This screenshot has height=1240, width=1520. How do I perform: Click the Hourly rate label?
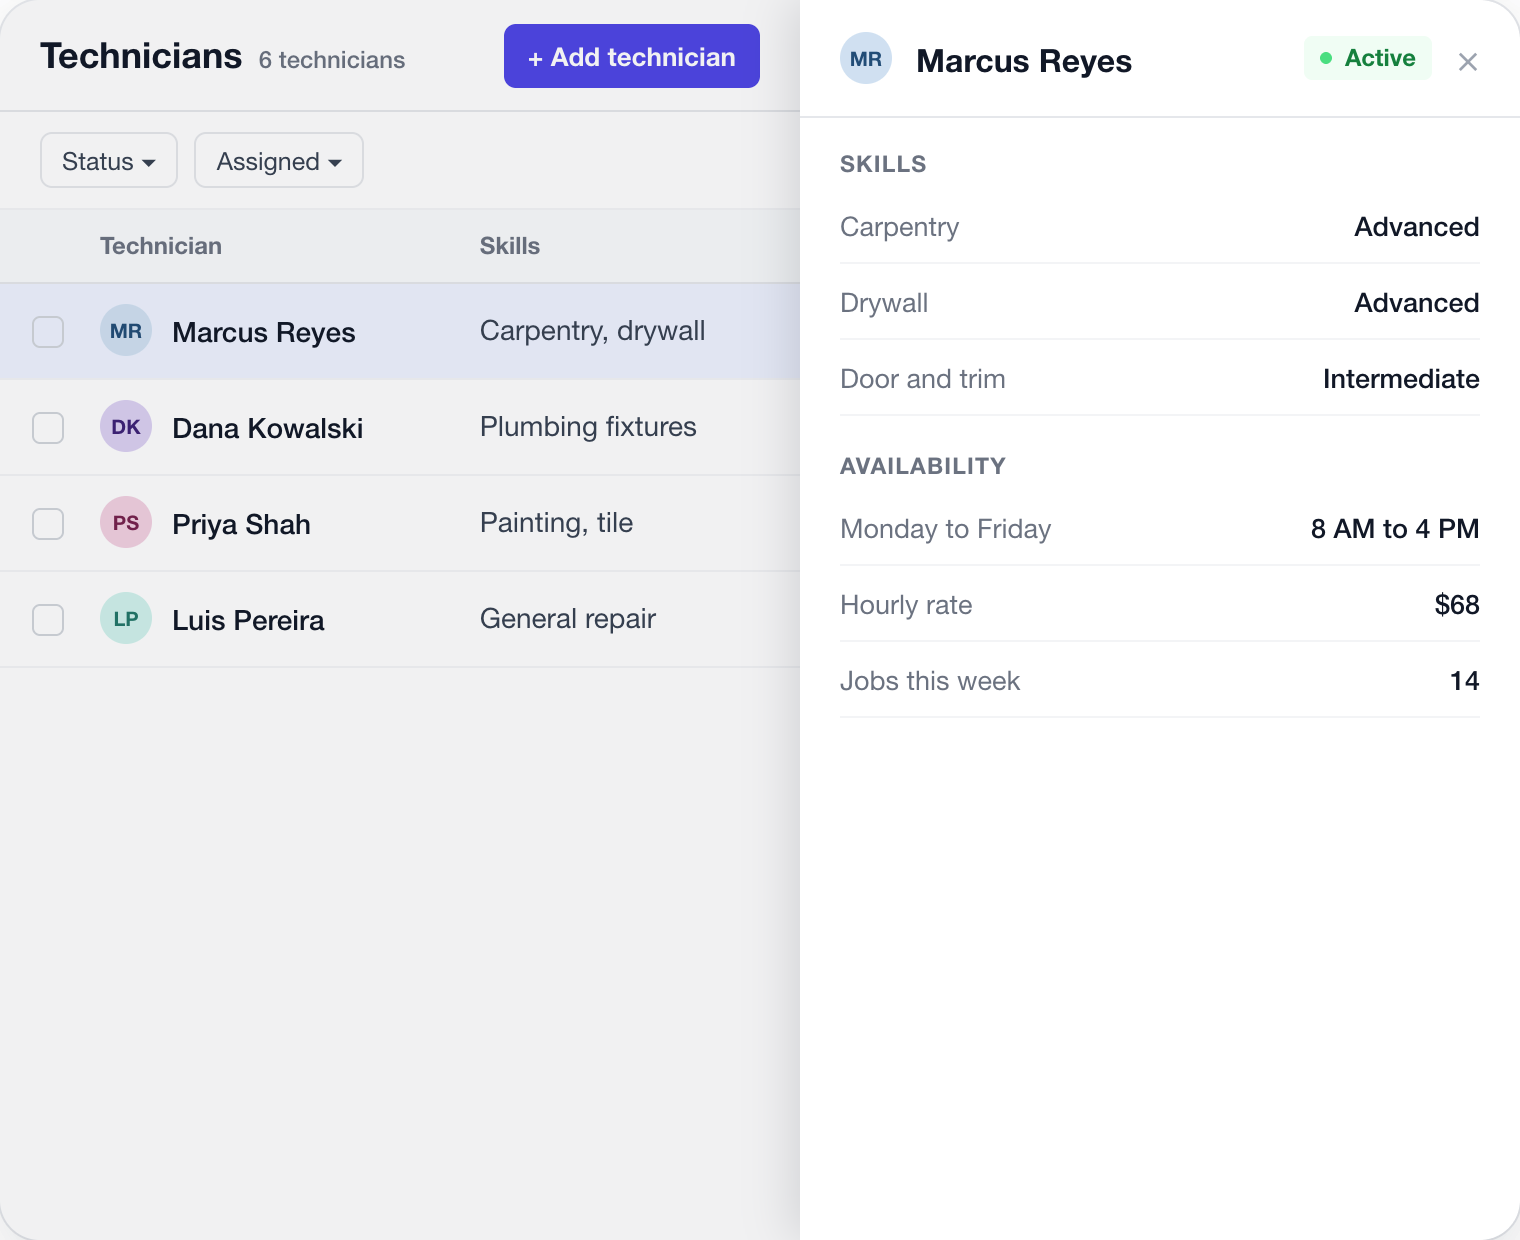906,605
